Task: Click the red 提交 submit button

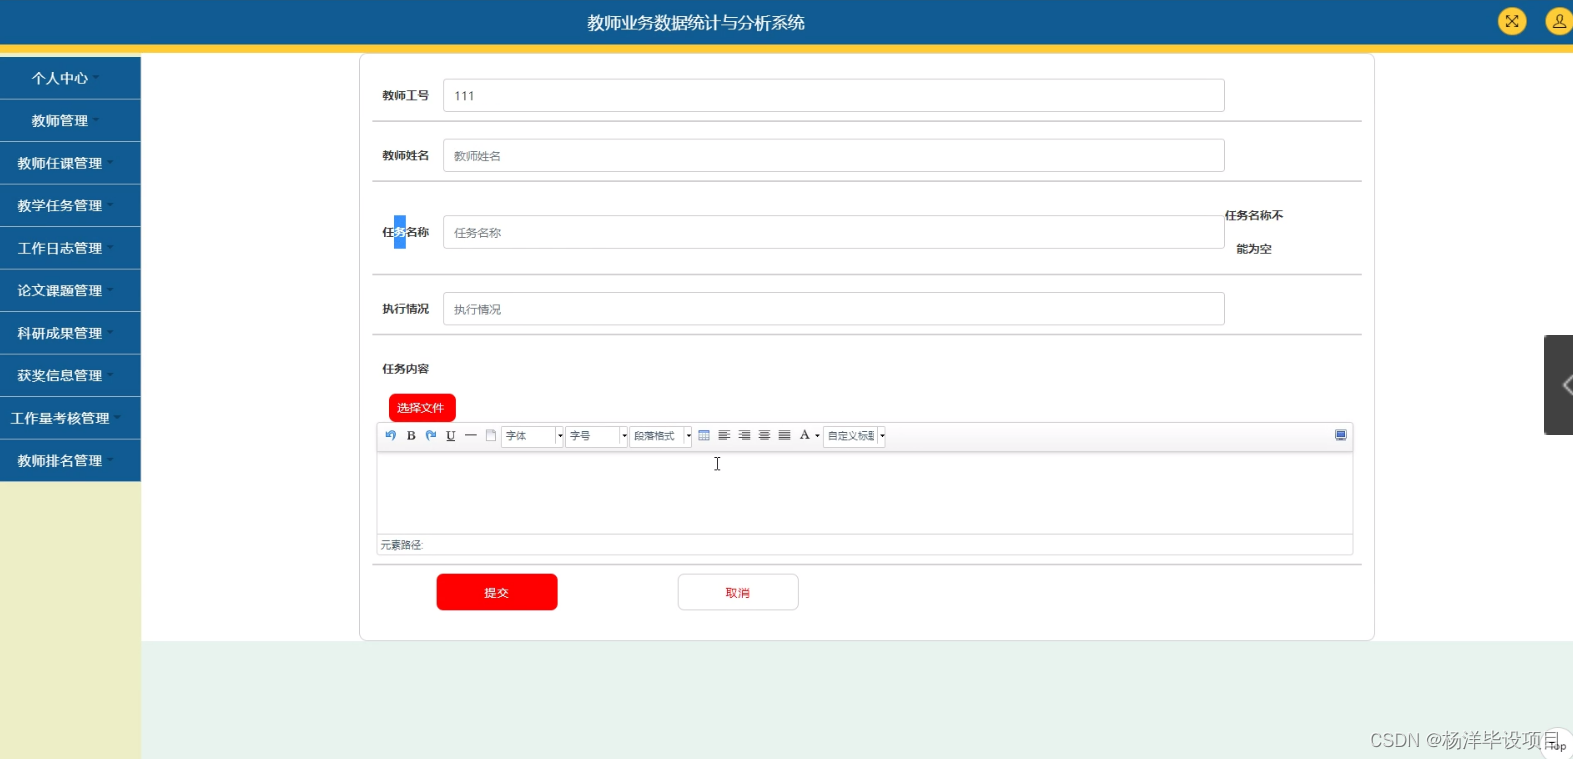Action: (x=497, y=592)
